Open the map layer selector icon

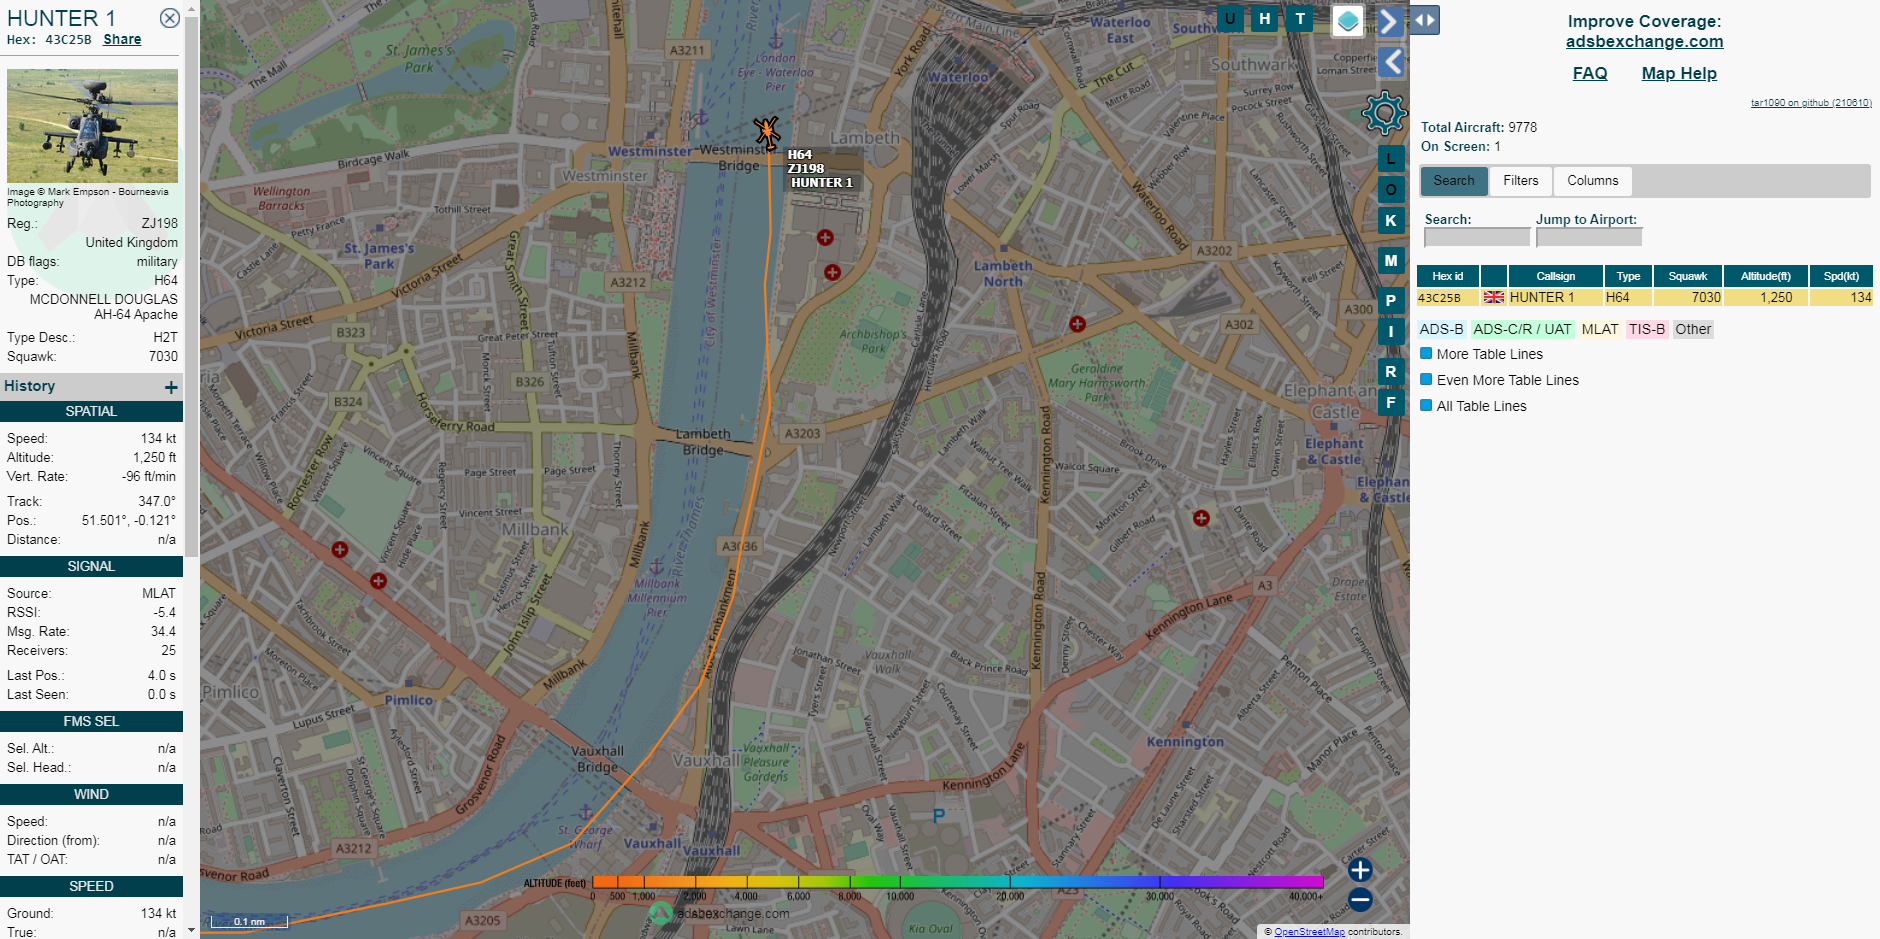pos(1348,20)
